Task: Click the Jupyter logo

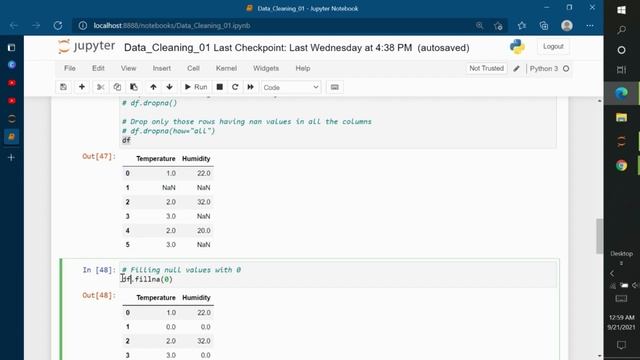Action: tap(86, 47)
